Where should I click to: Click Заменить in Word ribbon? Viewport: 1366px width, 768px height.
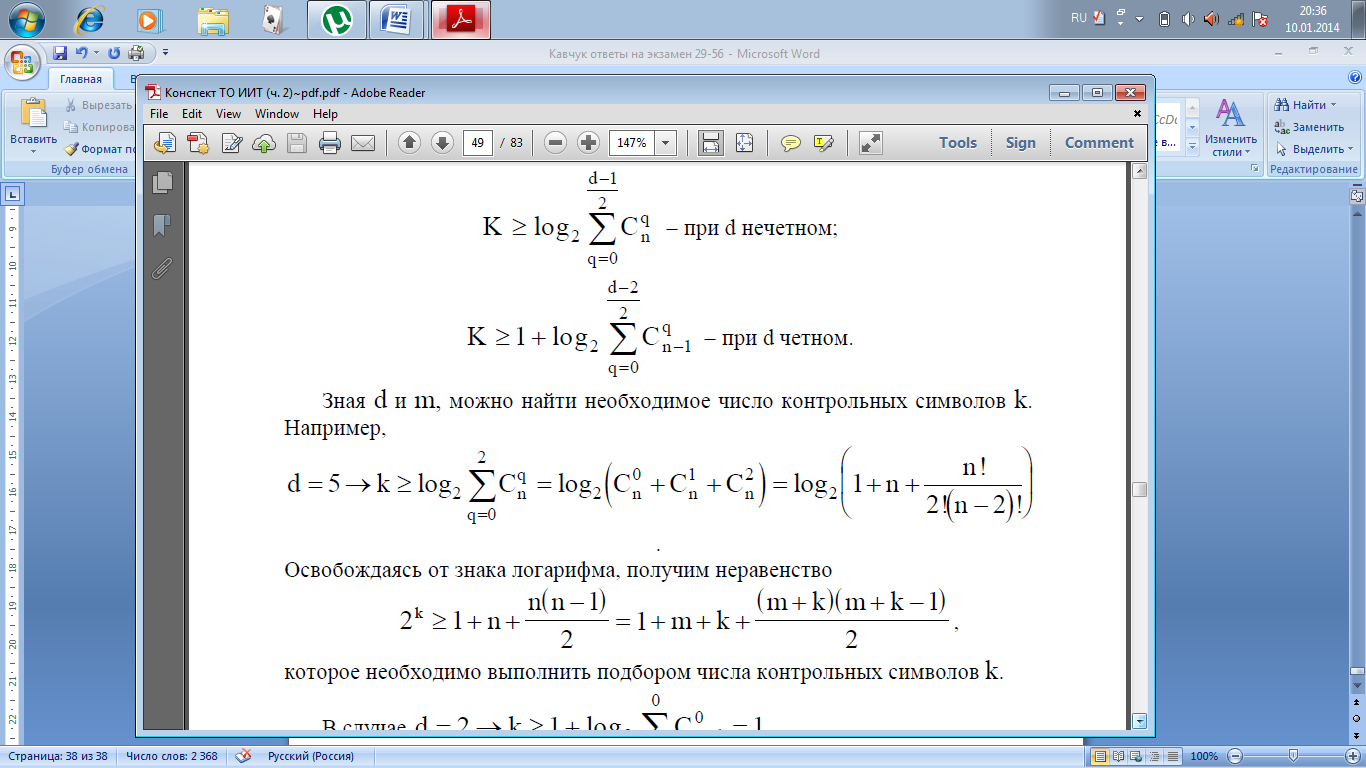click(x=1308, y=127)
